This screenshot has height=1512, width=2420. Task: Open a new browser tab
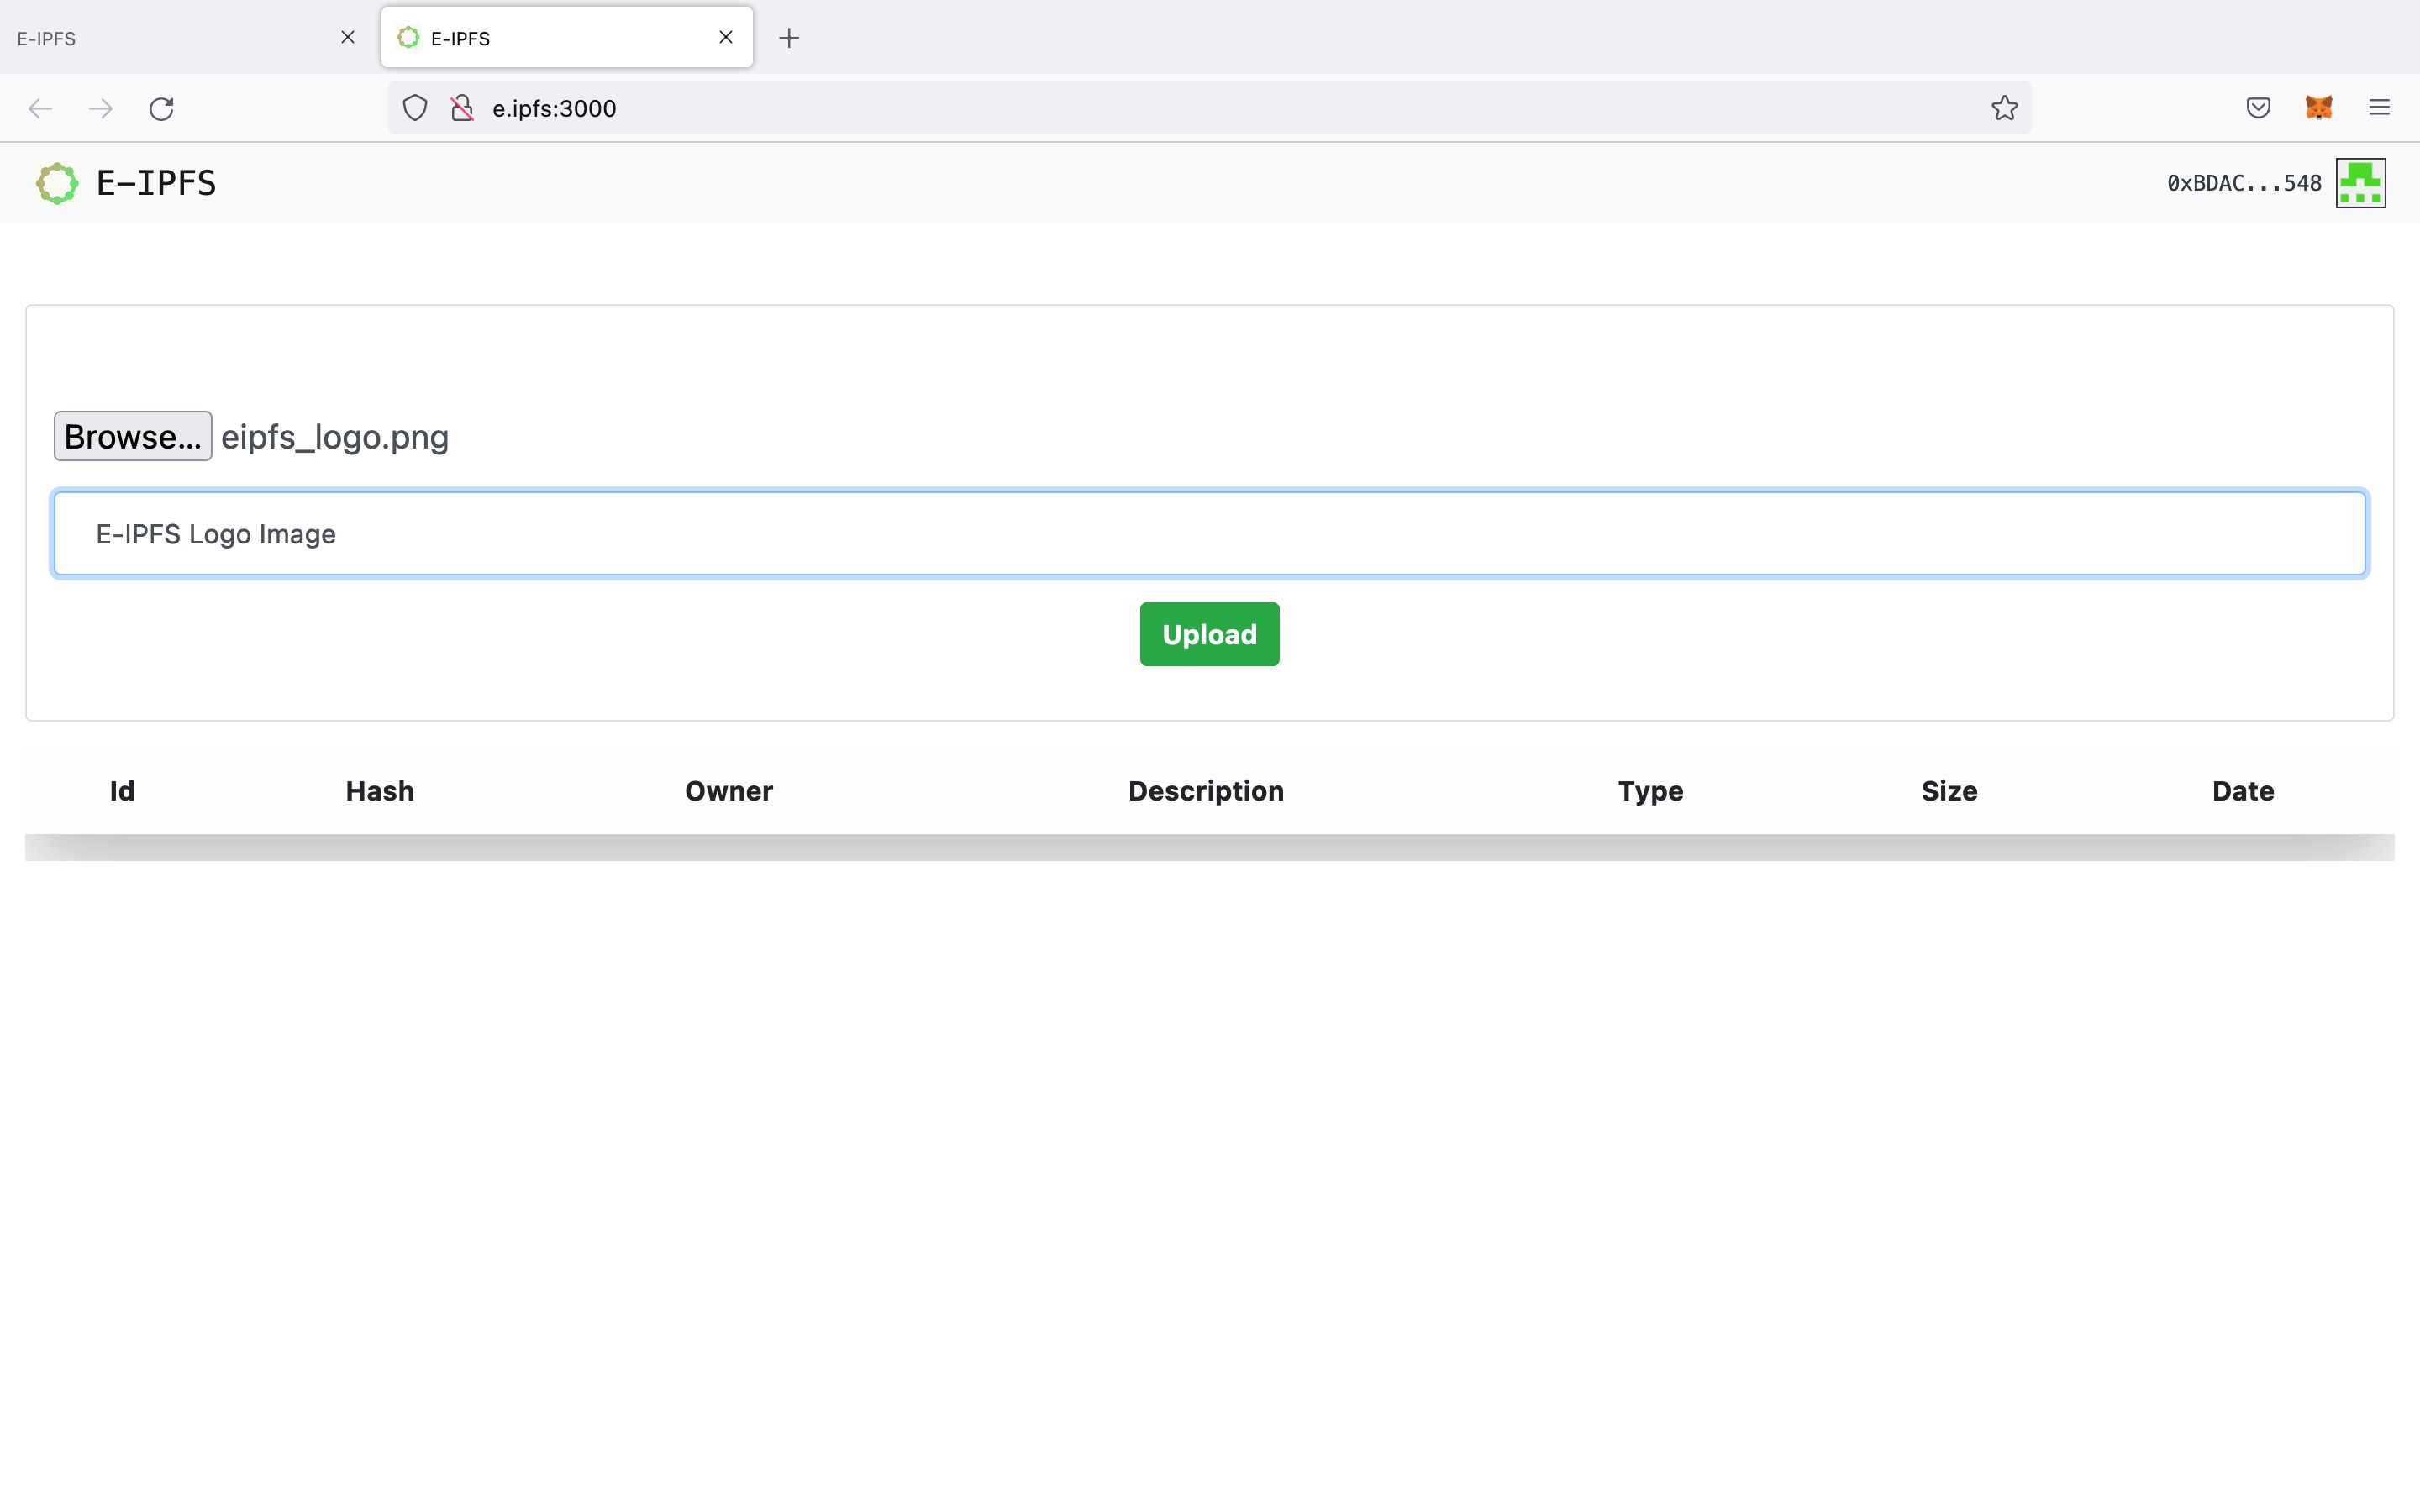click(x=789, y=38)
